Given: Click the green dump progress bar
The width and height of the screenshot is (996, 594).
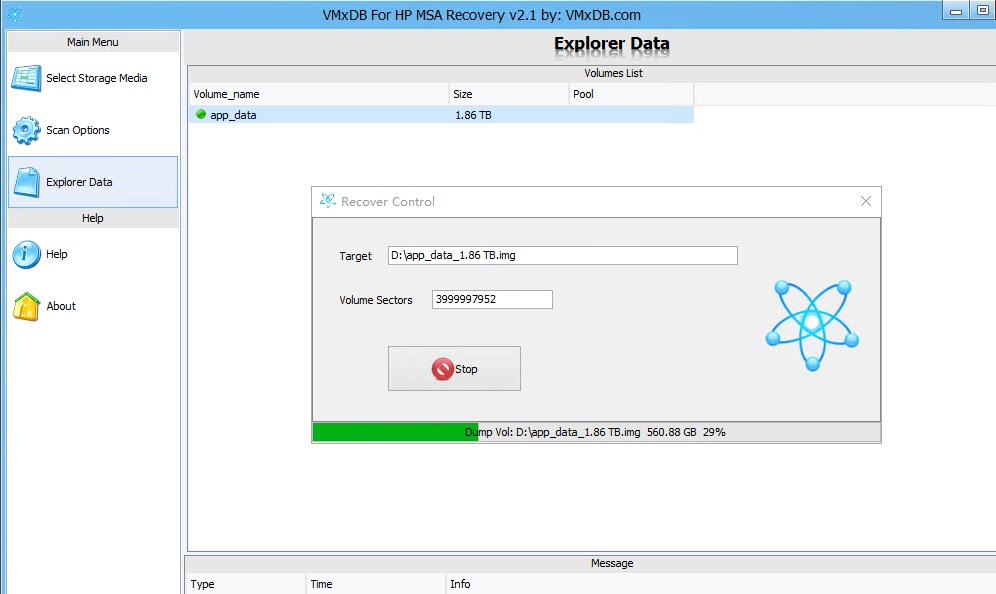Looking at the screenshot, I should click(395, 432).
